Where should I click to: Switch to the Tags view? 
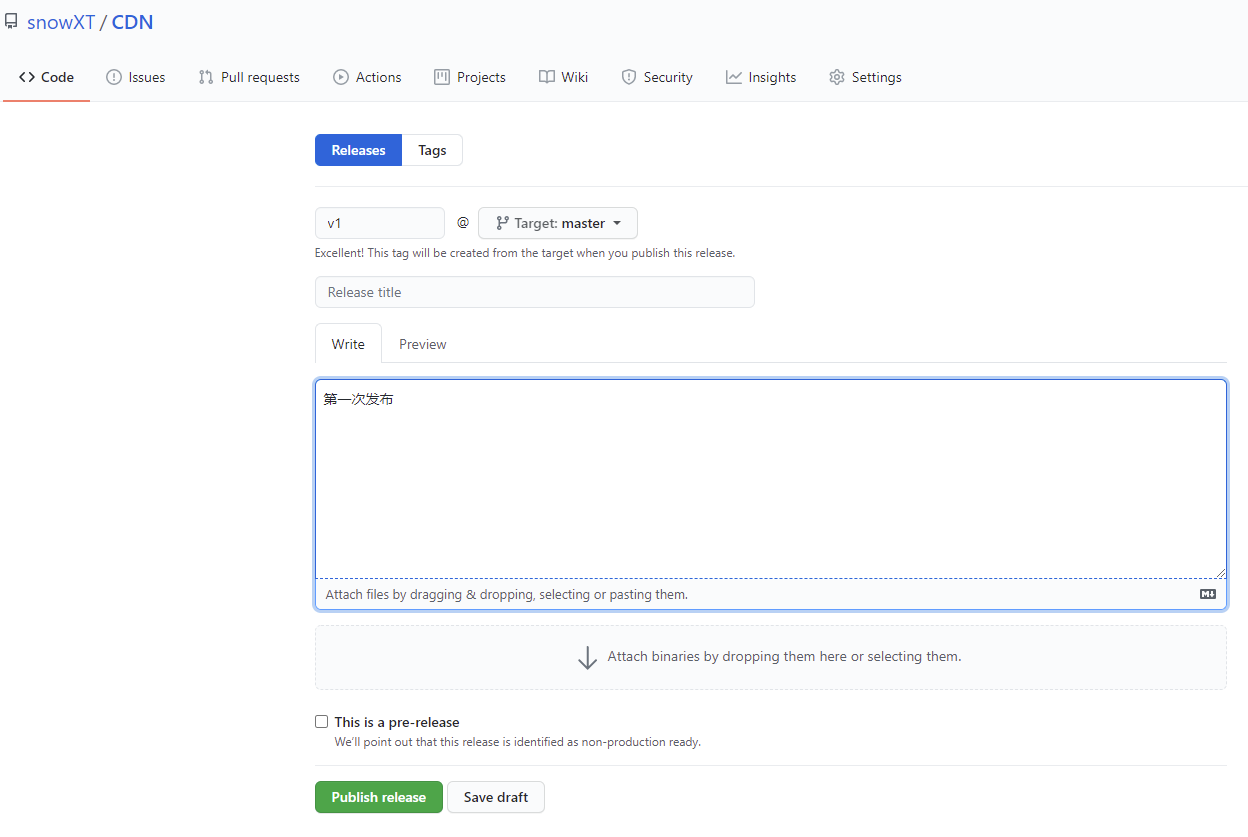coord(432,150)
